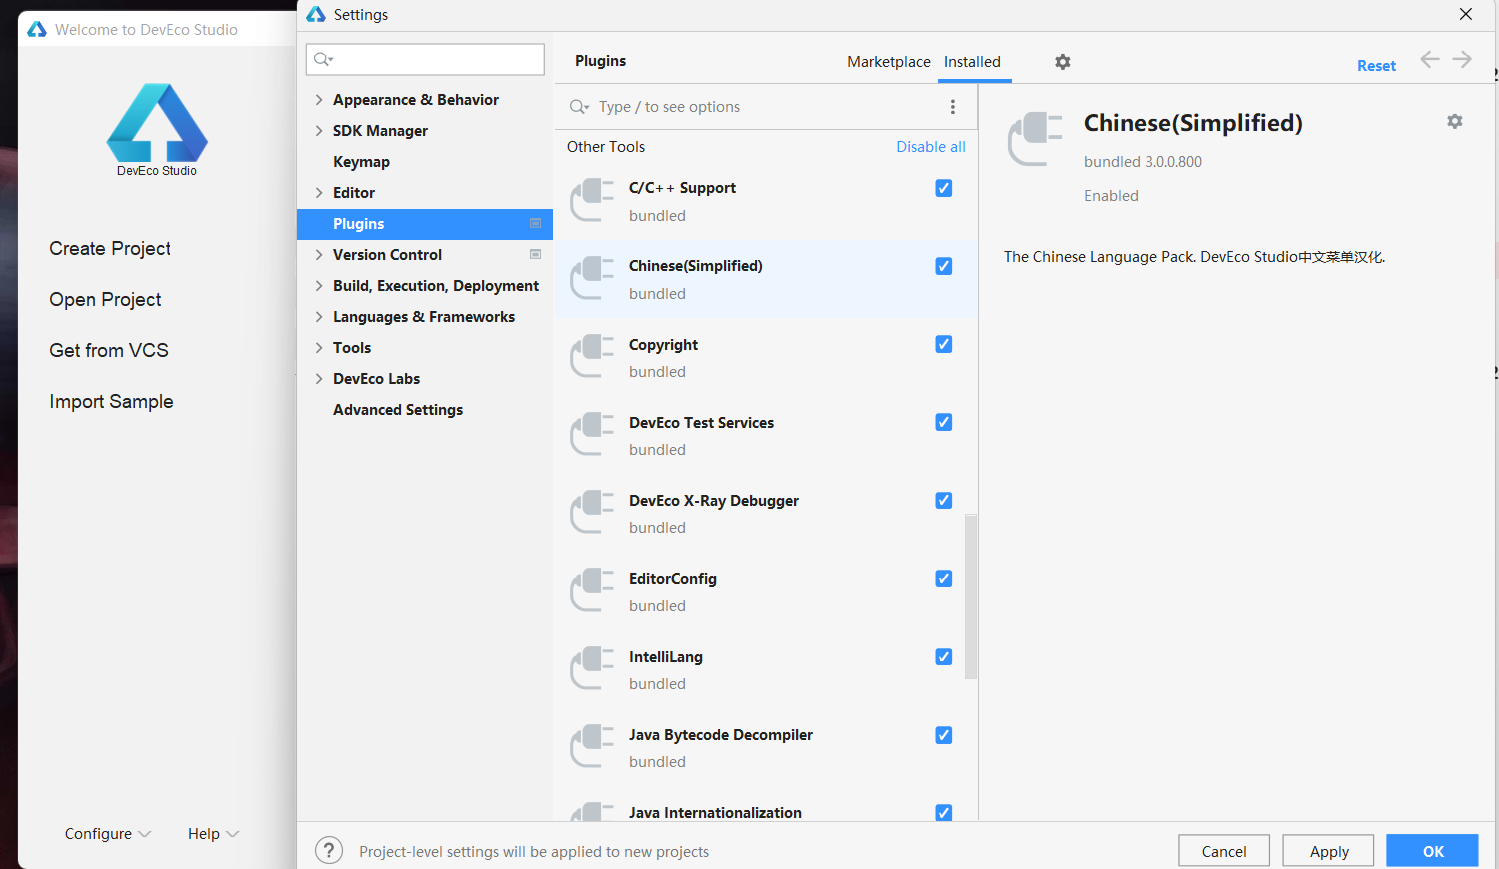Click the Cancel button
The width and height of the screenshot is (1499, 869).
(x=1224, y=851)
